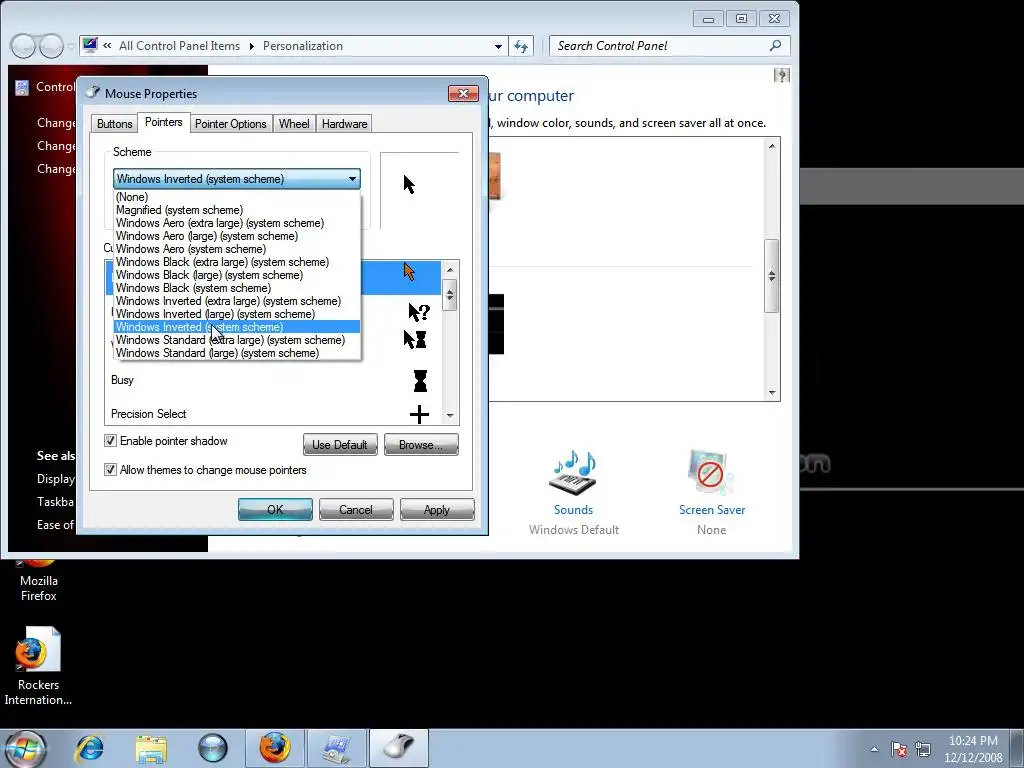Select the Precision Select crosshair pointer
The height and width of the screenshot is (768, 1024).
click(419, 414)
